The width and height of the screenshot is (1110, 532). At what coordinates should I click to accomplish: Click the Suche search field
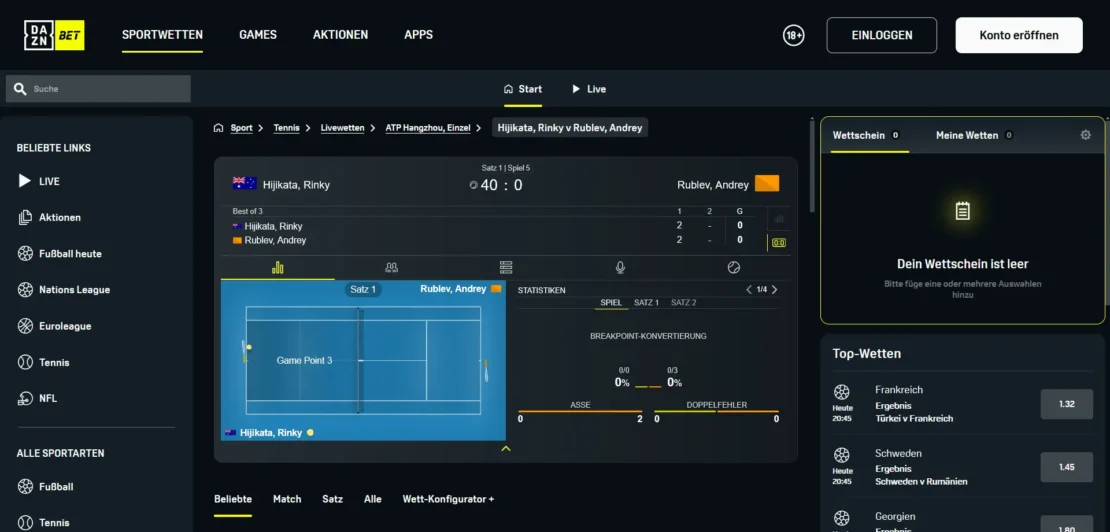coord(98,89)
